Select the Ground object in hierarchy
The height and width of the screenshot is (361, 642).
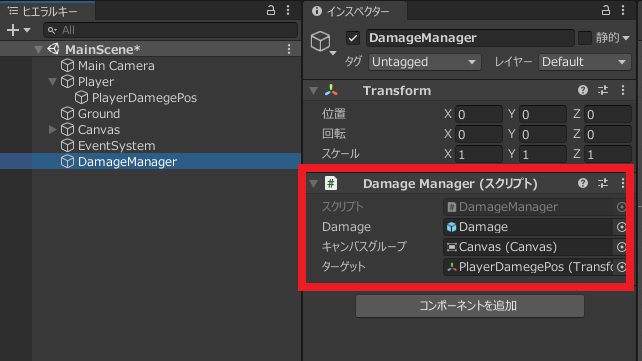(99, 113)
